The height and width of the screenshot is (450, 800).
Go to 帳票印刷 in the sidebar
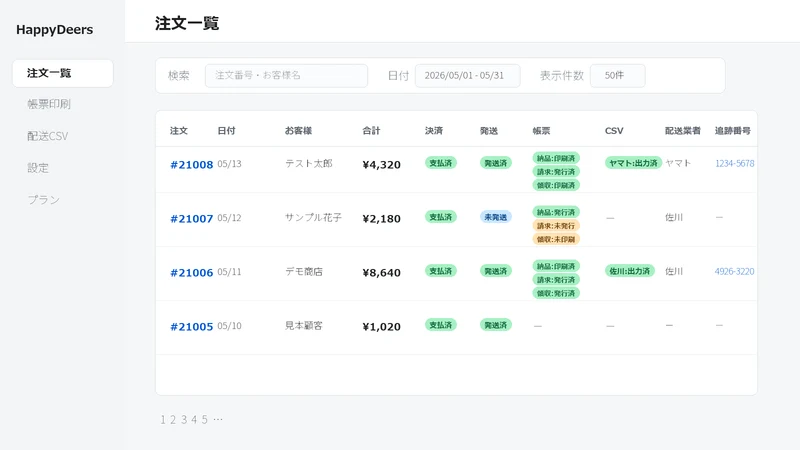(49, 104)
